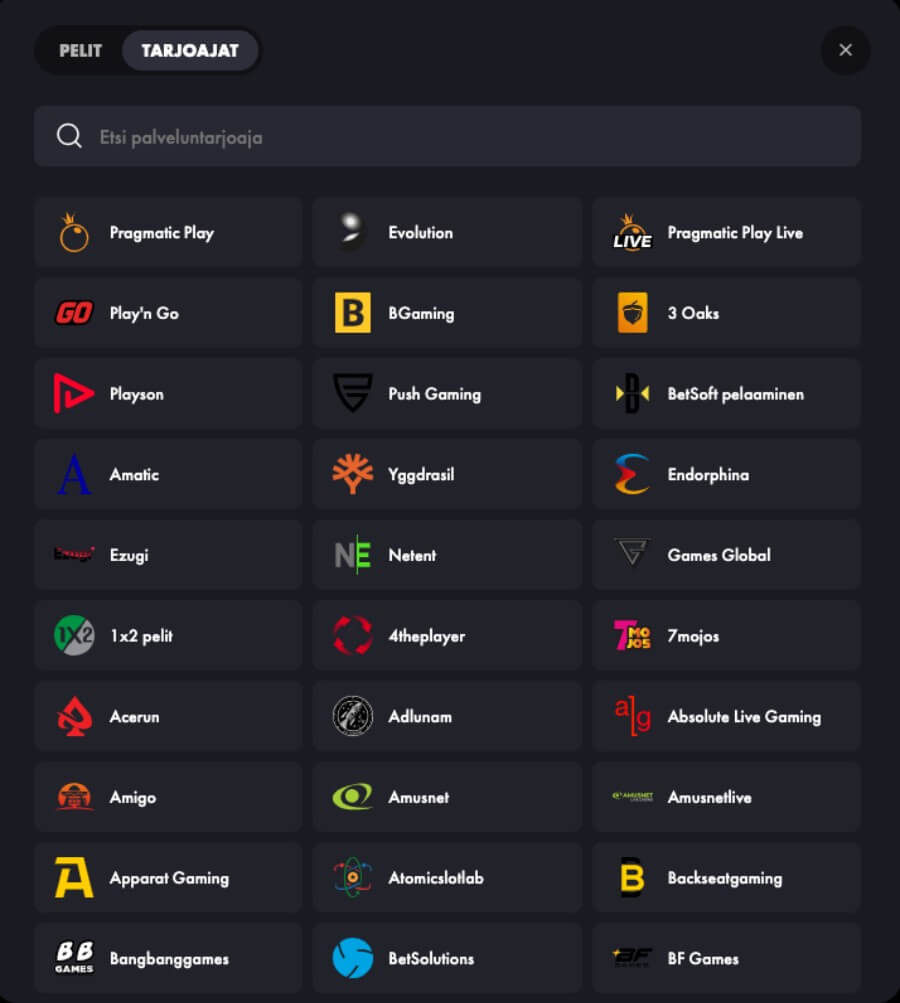Click the red Play'n Go GO logo

coord(74,313)
